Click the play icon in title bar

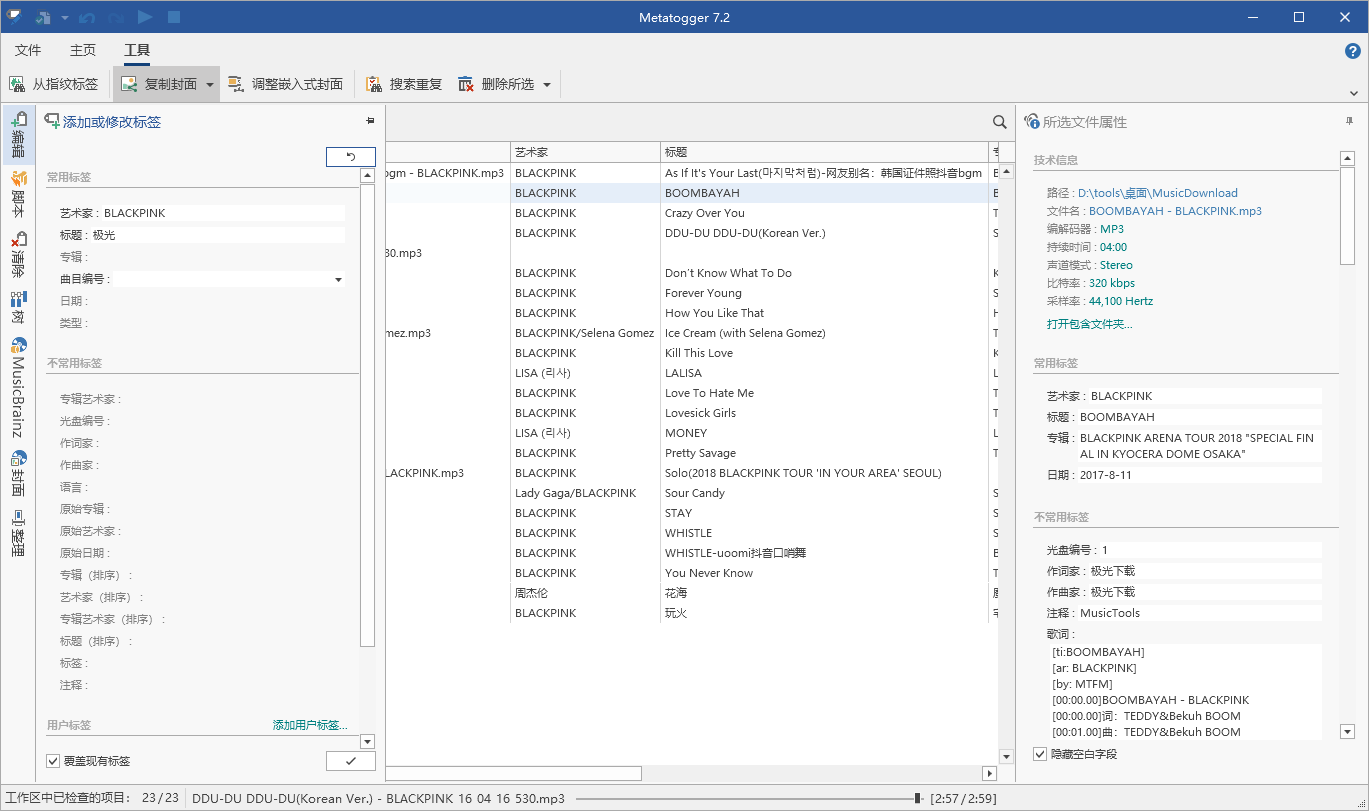145,17
